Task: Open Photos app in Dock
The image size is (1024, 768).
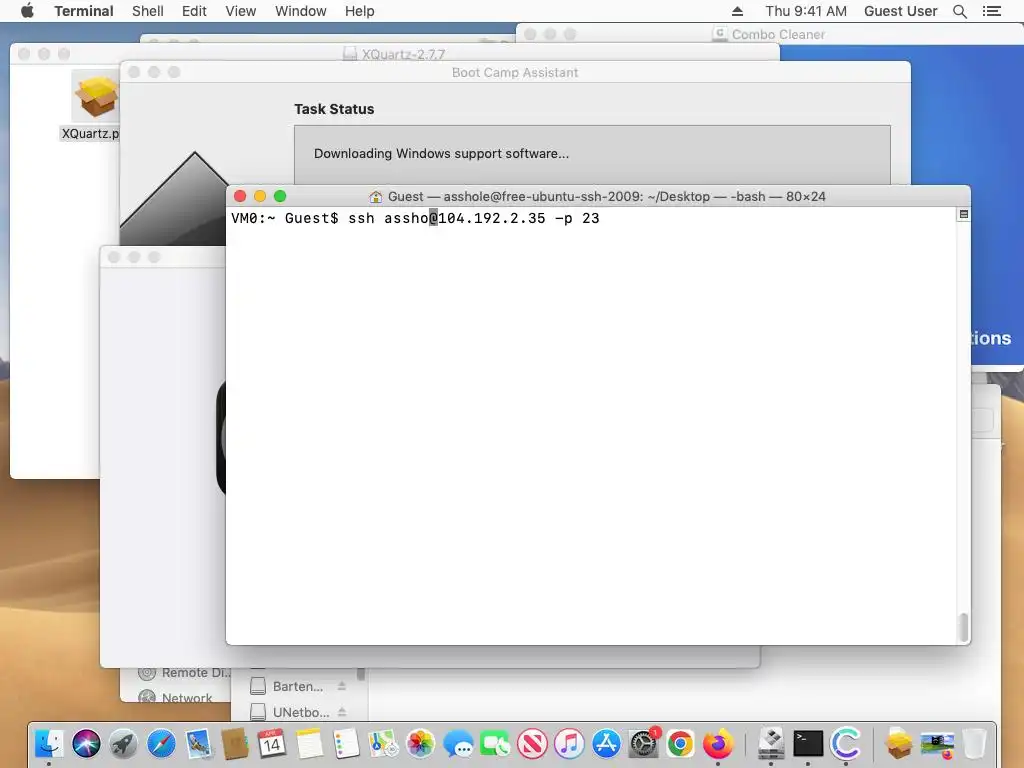Action: (x=421, y=743)
